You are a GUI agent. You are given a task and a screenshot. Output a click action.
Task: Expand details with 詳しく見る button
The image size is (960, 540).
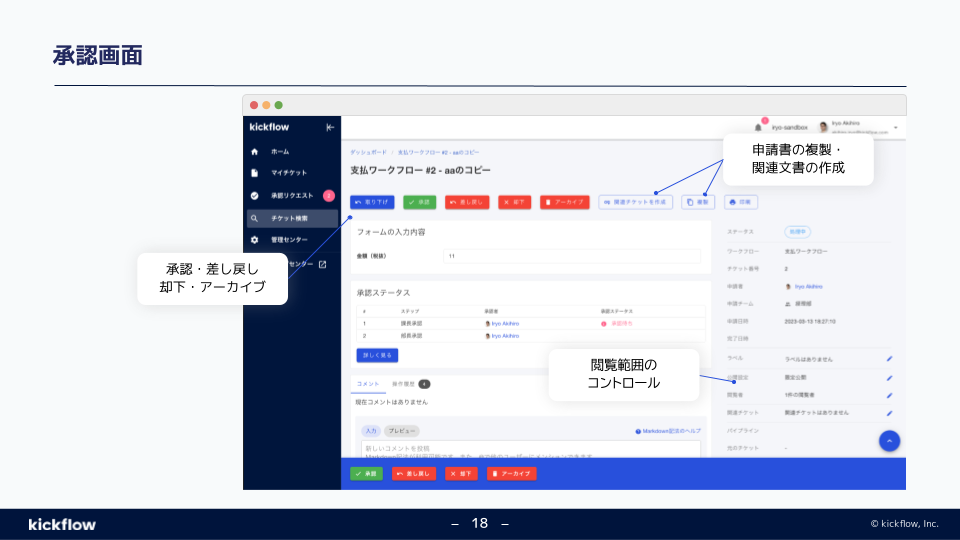click(x=377, y=355)
